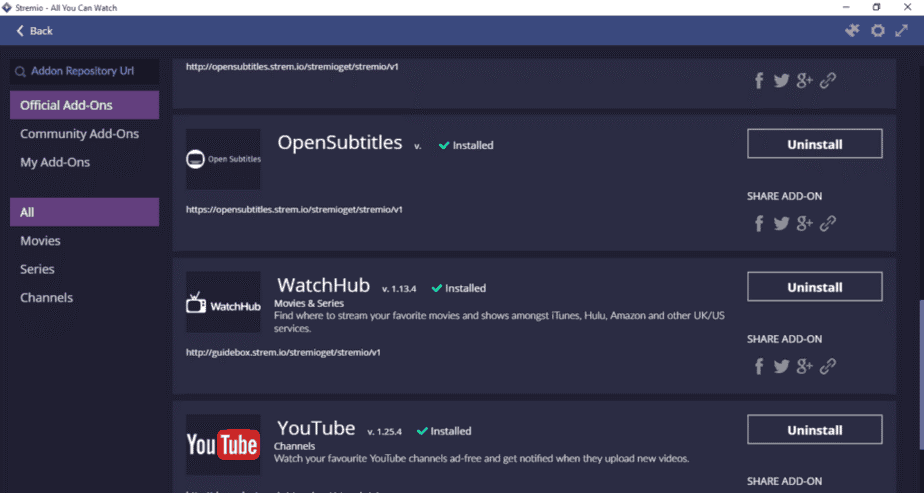Filter add-ons by Series
Image resolution: width=924 pixels, height=493 pixels.
pyautogui.click(x=84, y=269)
